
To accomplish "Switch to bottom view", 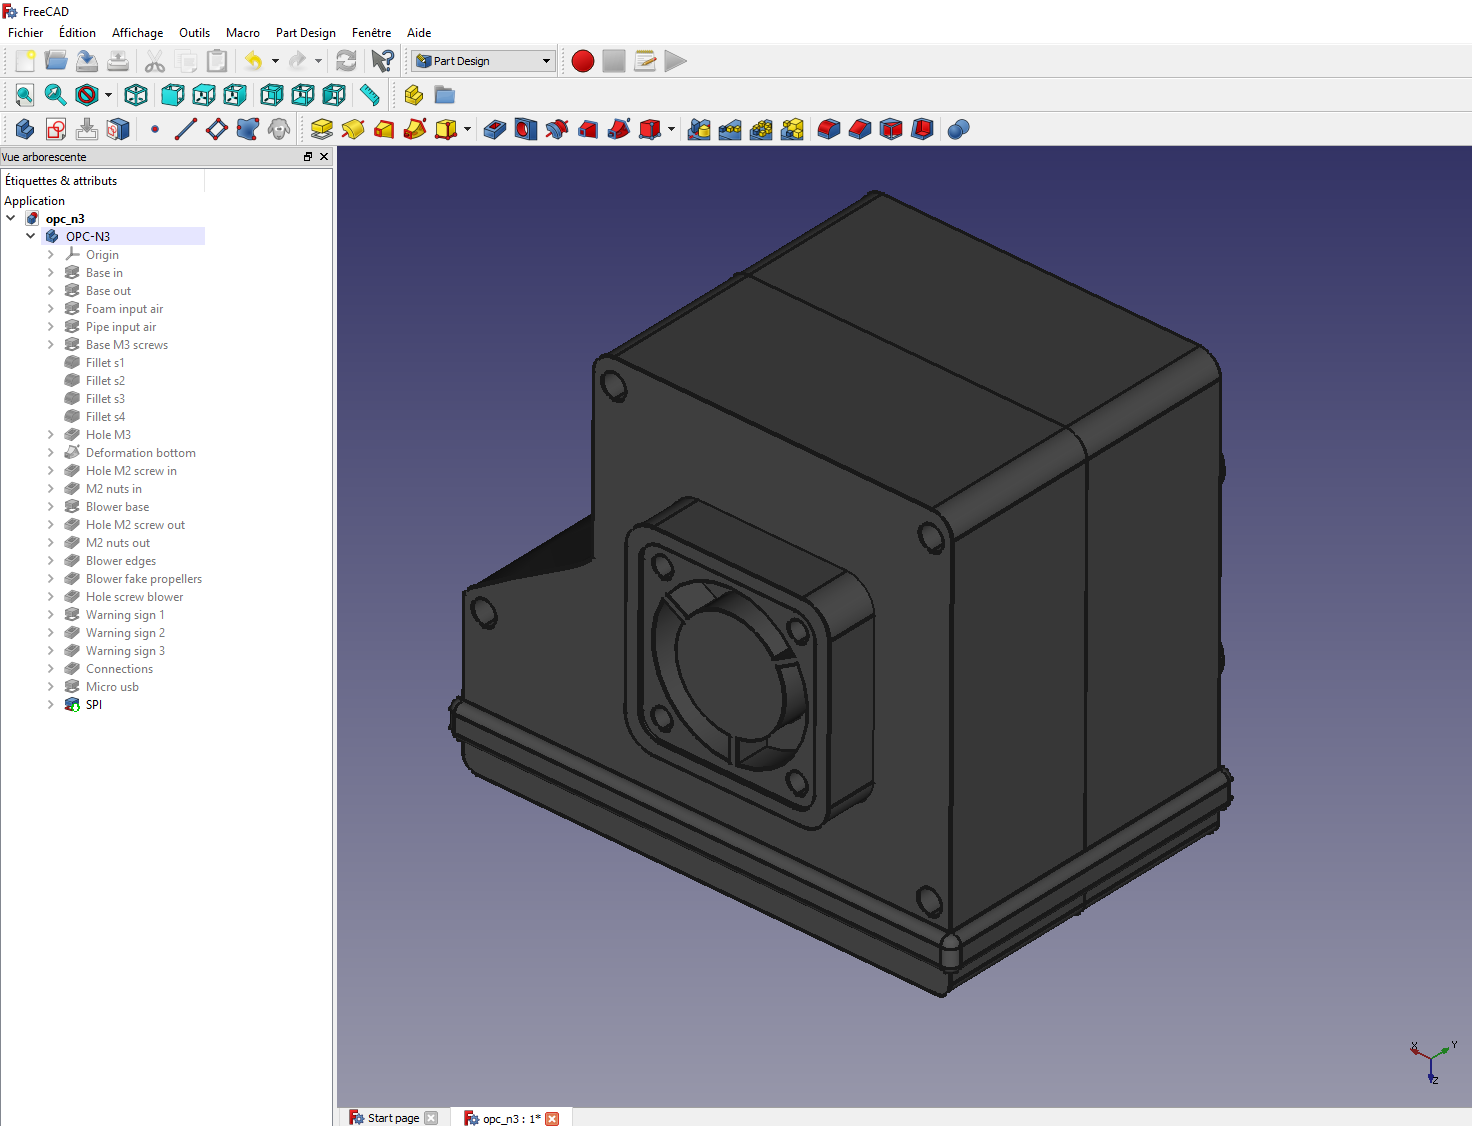I will tap(302, 95).
